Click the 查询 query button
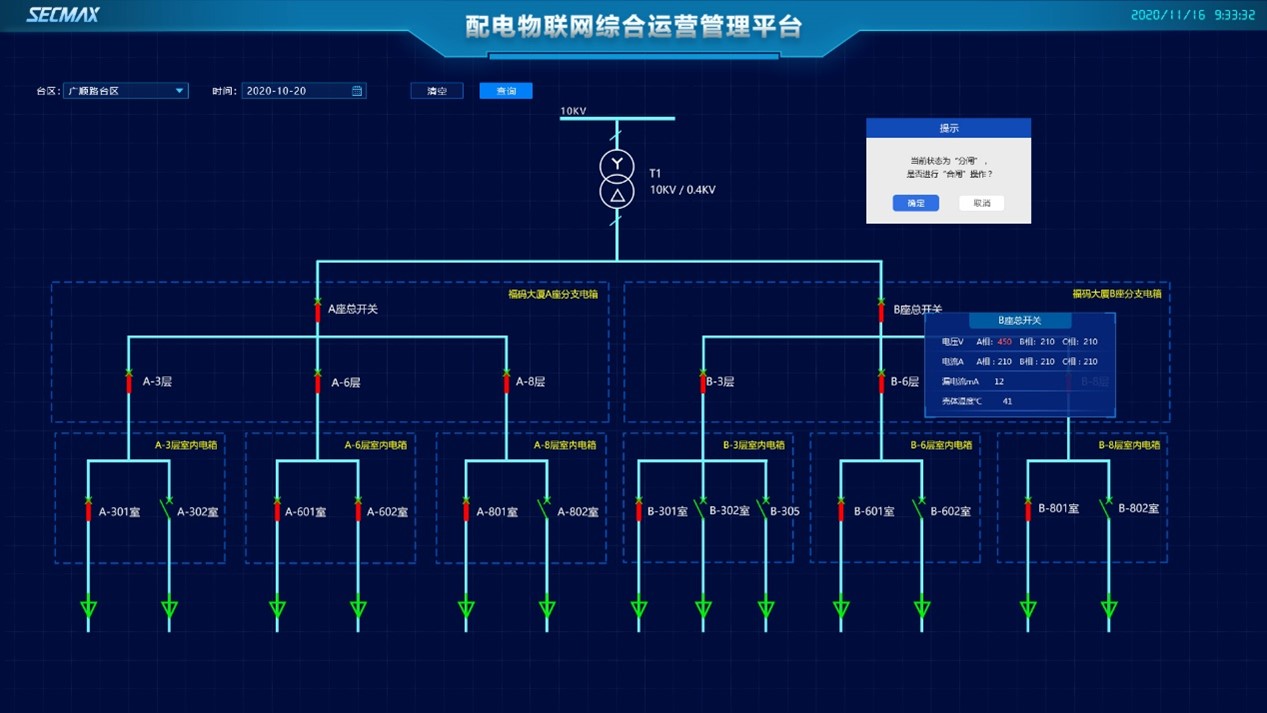The height and width of the screenshot is (713, 1267). 506,91
